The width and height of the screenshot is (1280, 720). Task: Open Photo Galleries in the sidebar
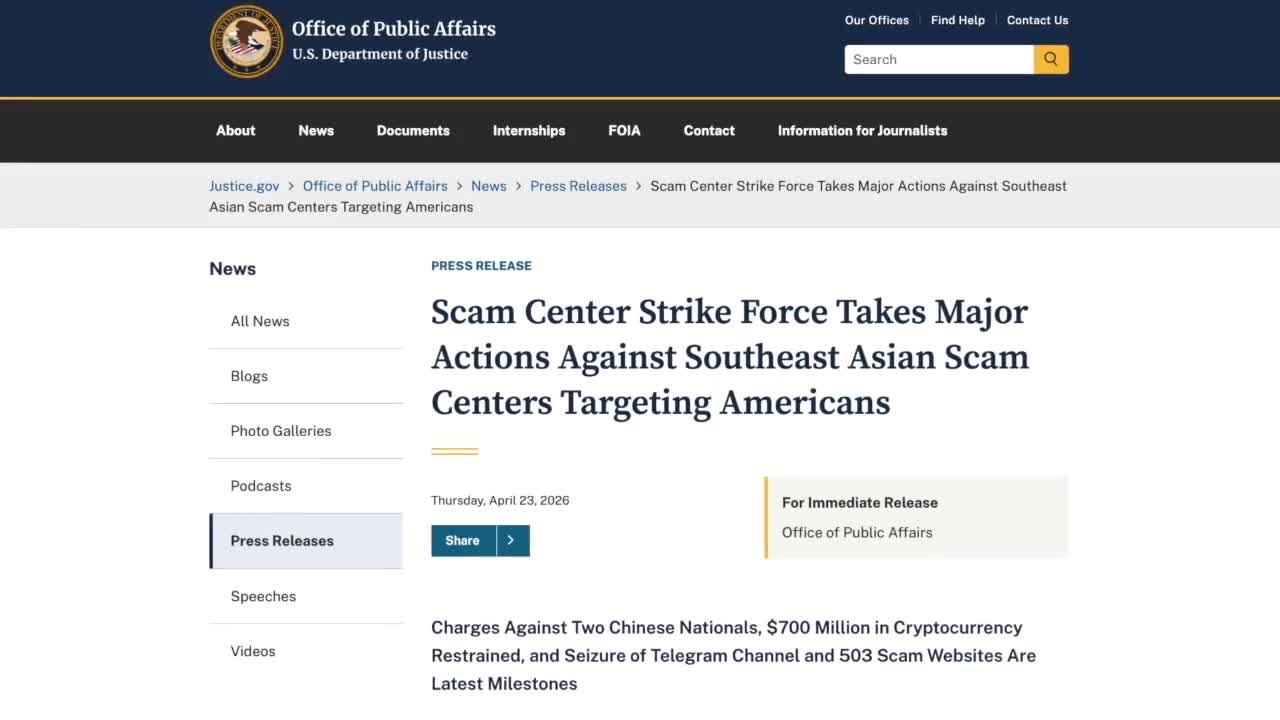click(x=281, y=431)
